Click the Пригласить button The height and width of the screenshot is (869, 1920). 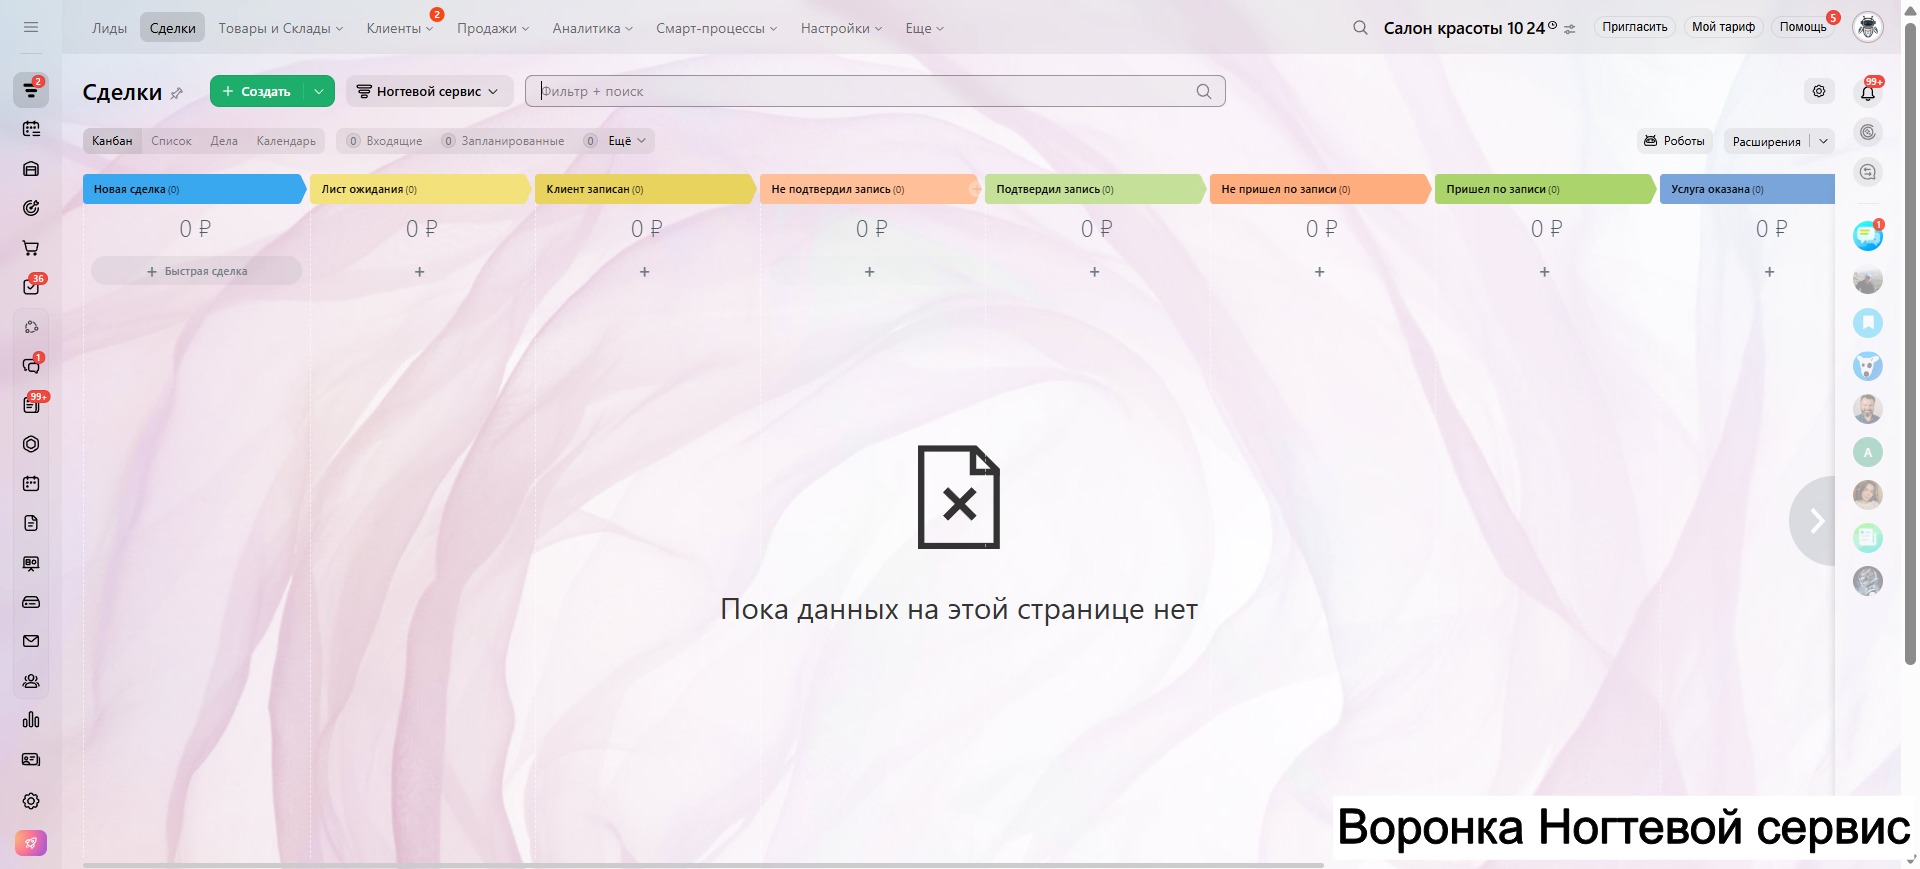coord(1635,27)
